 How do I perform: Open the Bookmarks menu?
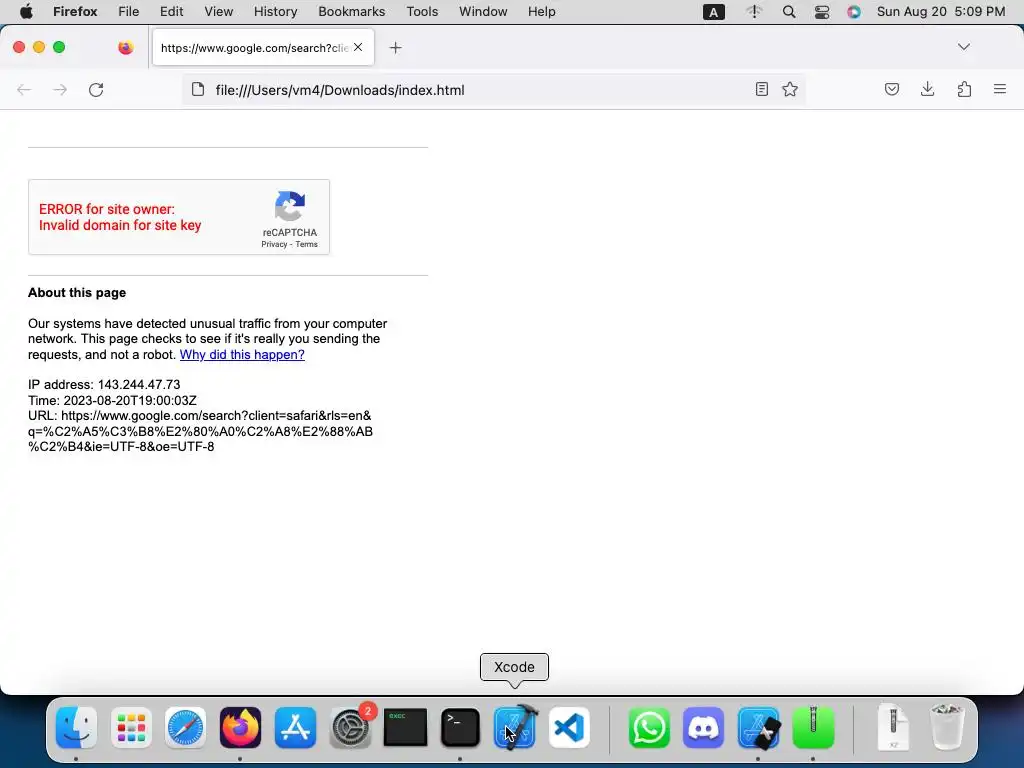(x=352, y=12)
